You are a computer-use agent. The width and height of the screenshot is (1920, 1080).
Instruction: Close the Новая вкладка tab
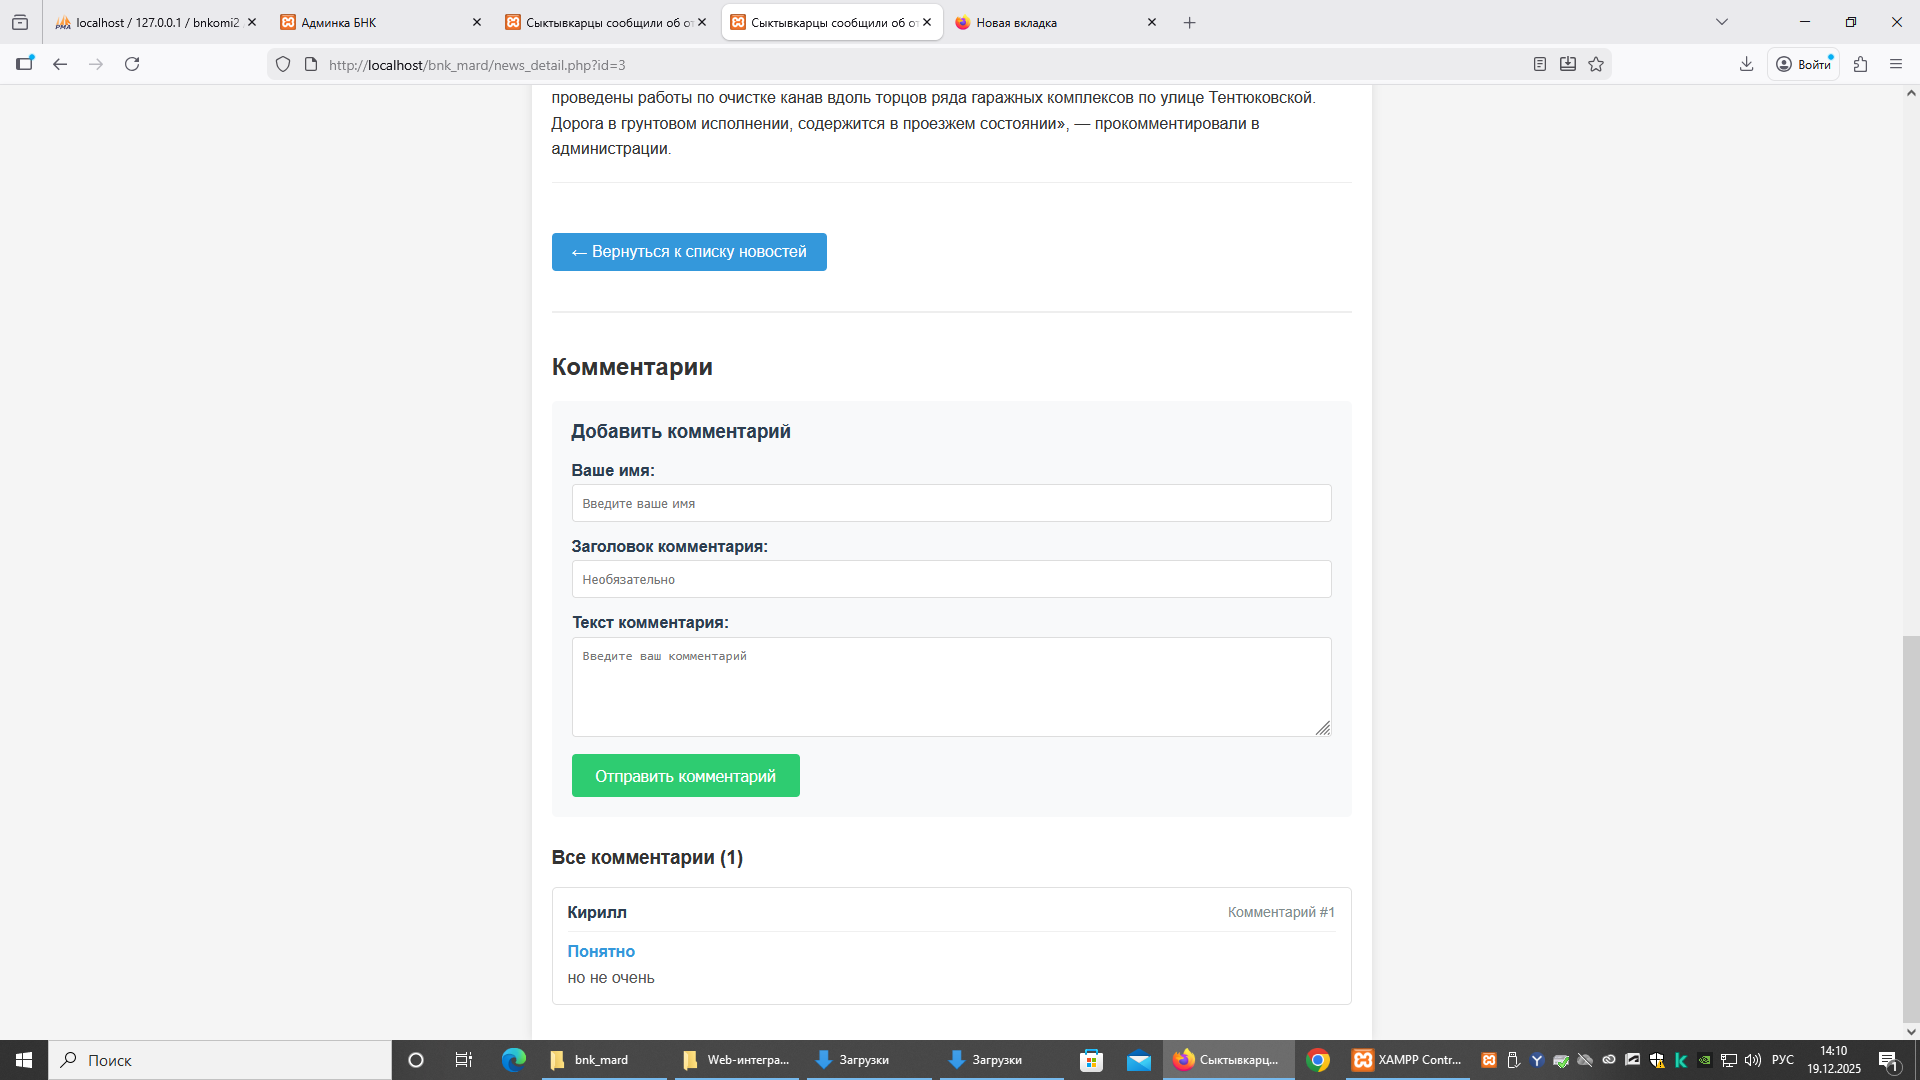[1151, 22]
